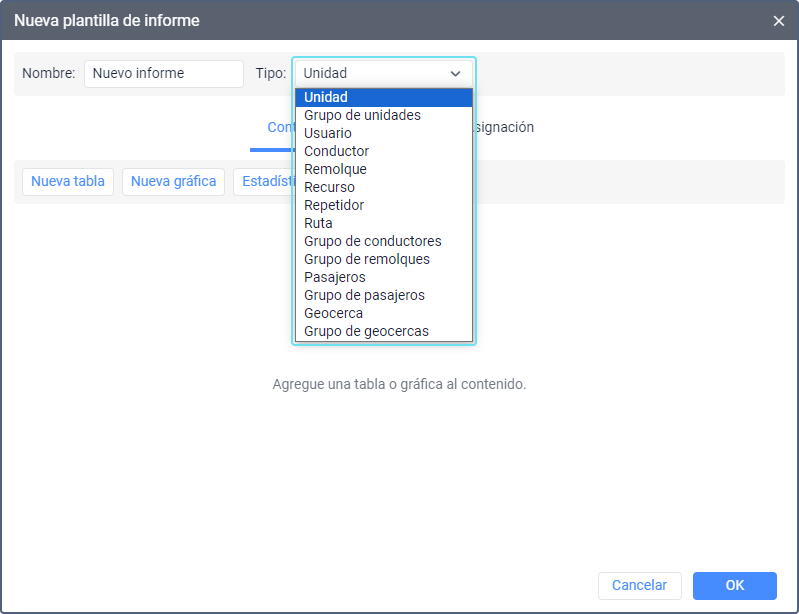Select Usuario from the type list

click(383, 133)
